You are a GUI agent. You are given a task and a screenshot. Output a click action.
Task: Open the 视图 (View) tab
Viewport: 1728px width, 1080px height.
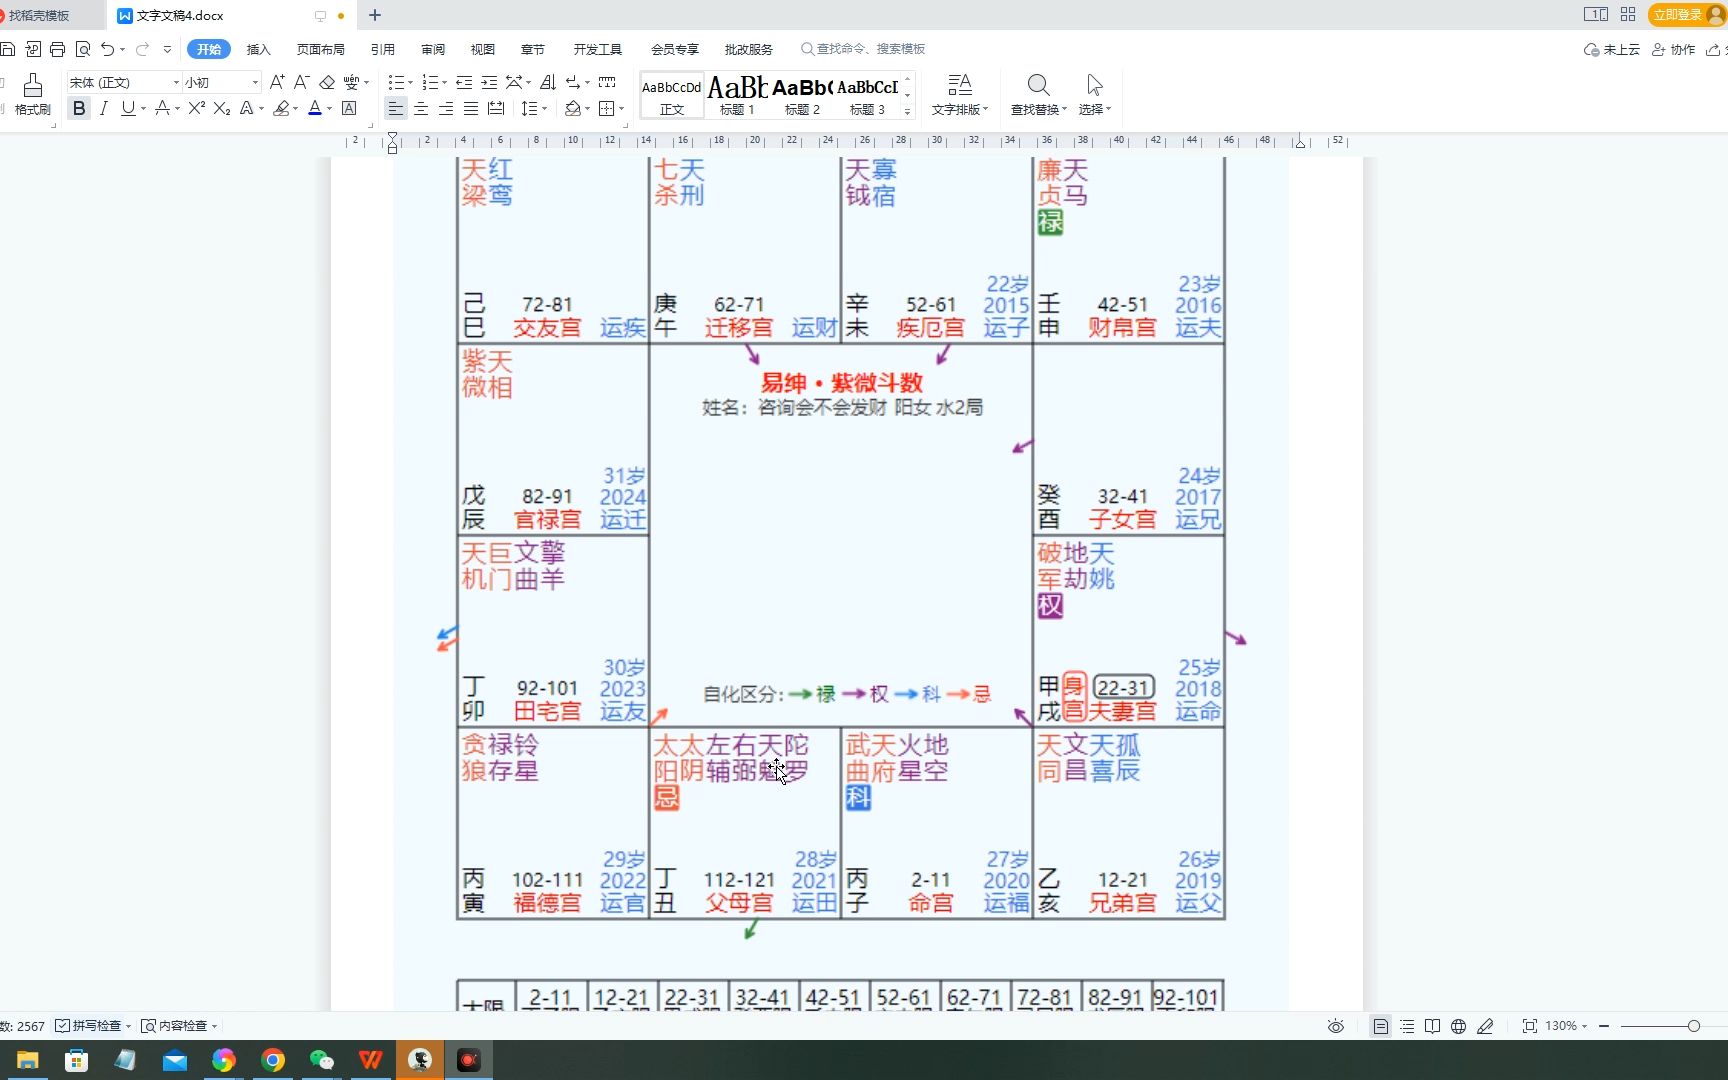[483, 49]
